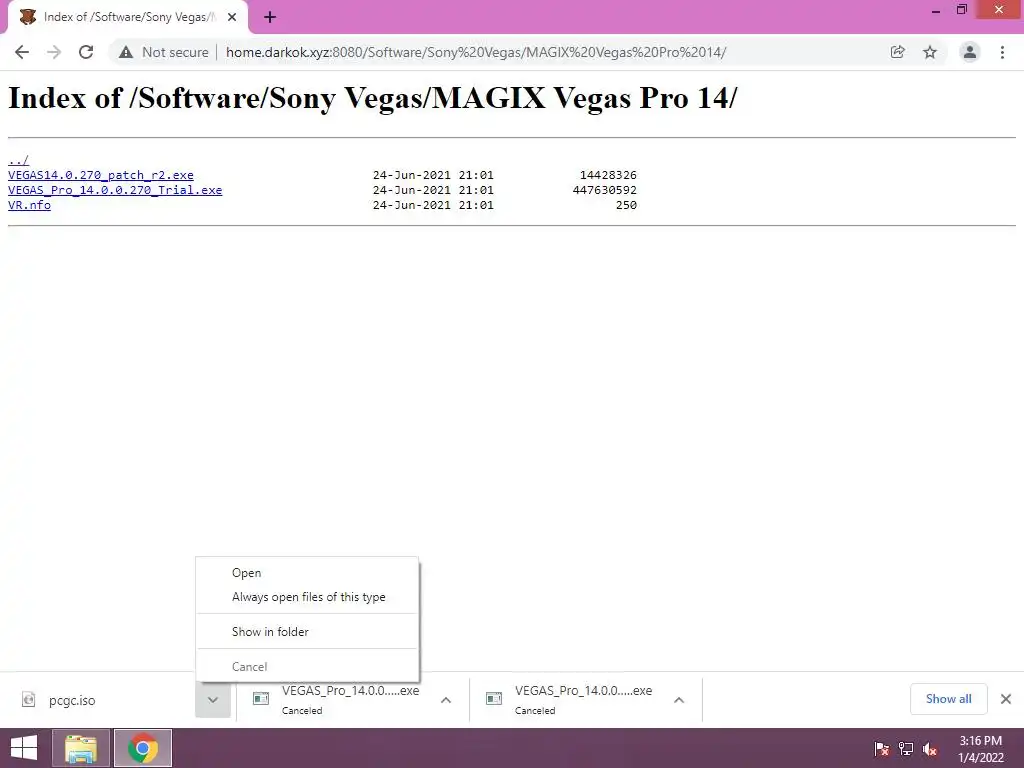Click the 447630592 file size text
Image resolution: width=1024 pixels, height=768 pixels.
(x=605, y=190)
